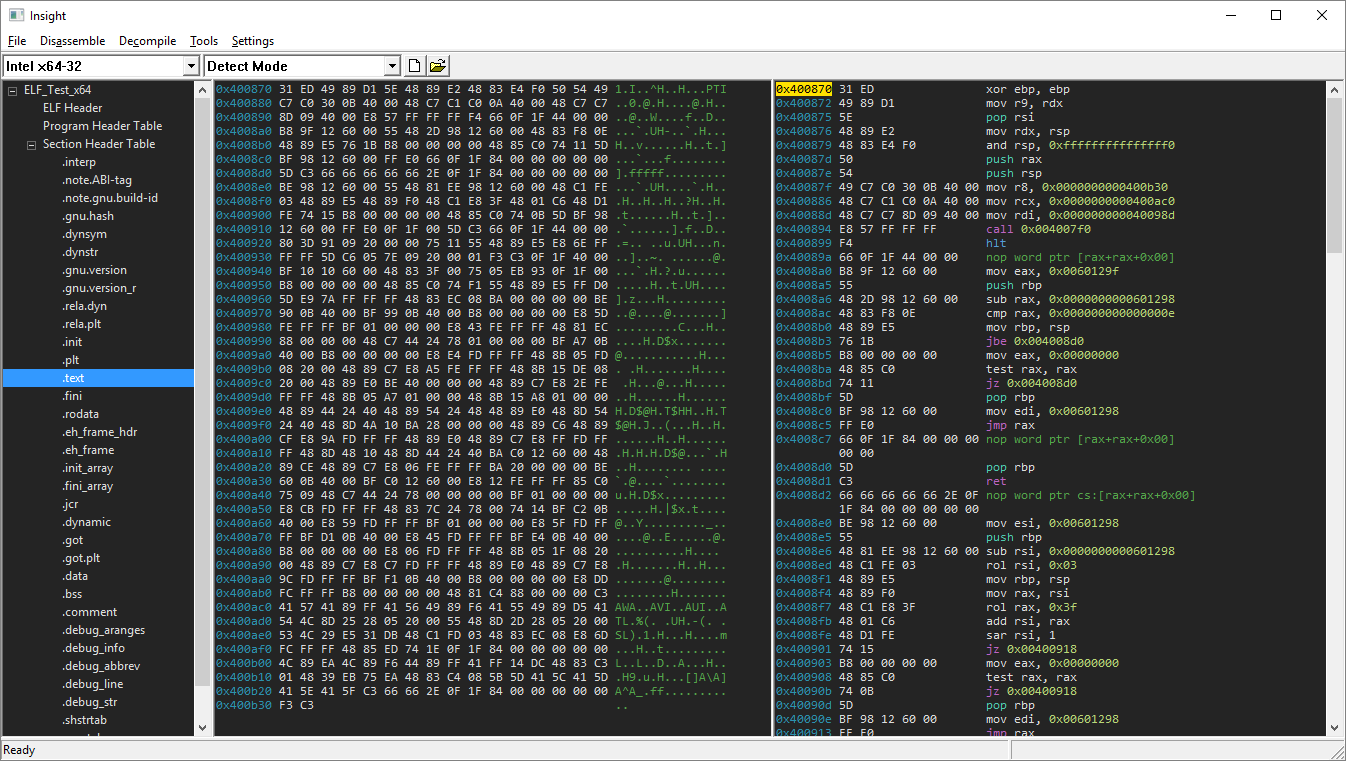Select the .init_array section
This screenshot has height=761, width=1346.
click(x=88, y=468)
